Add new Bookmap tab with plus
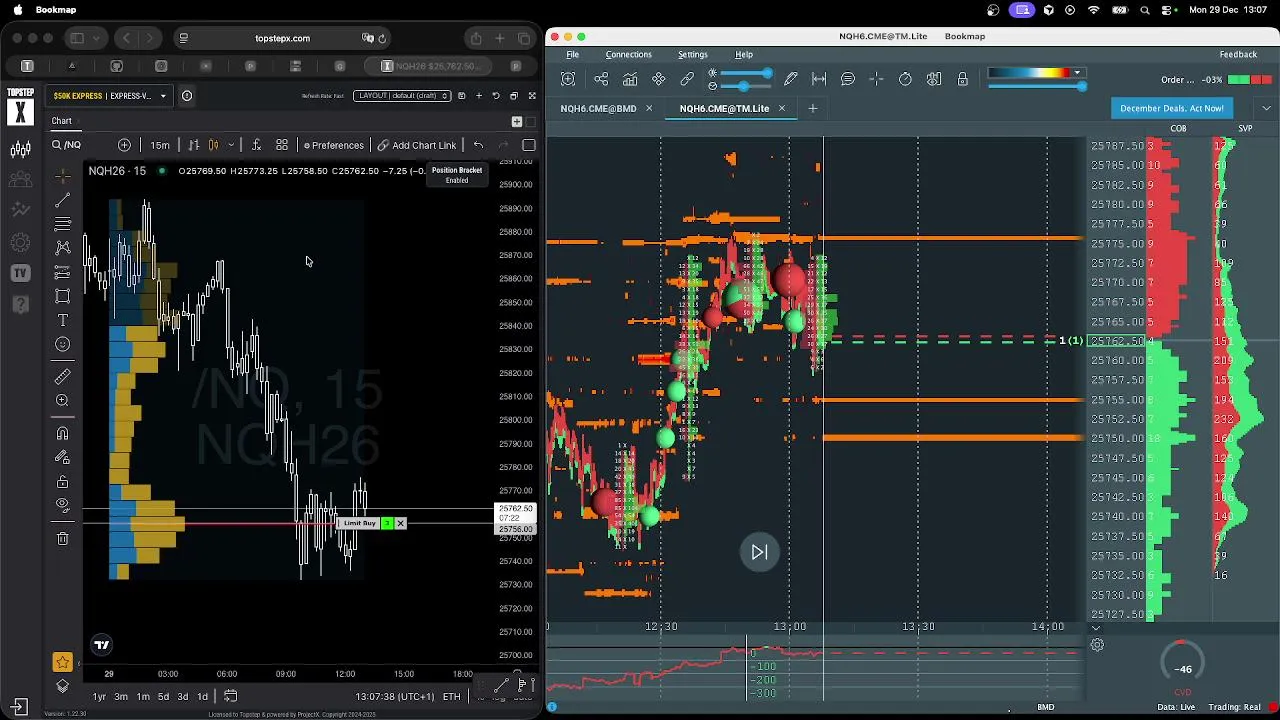Viewport: 1280px width, 720px height. pyautogui.click(x=812, y=108)
